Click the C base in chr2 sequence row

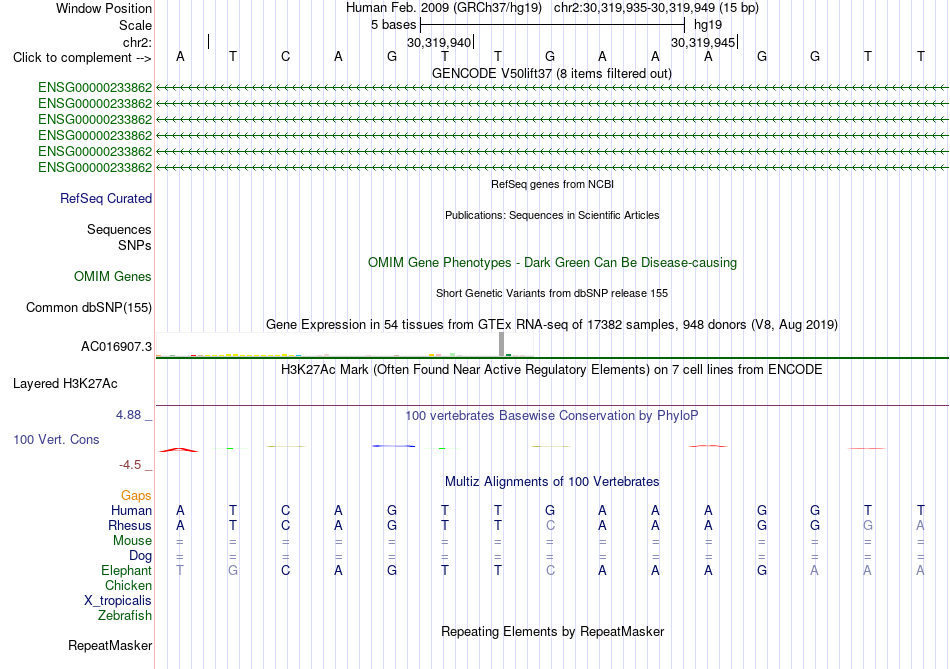[285, 56]
